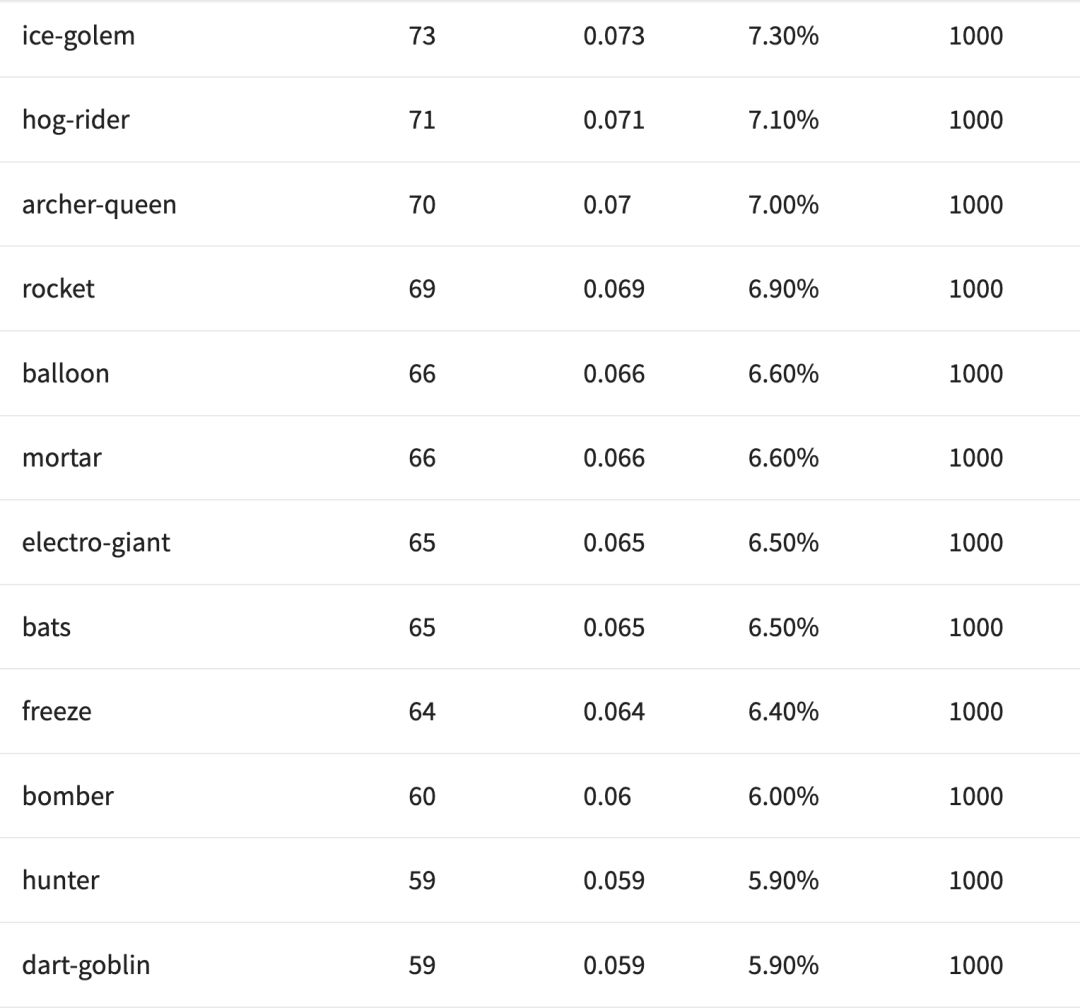Select the 6.00% bomber percentage

(x=783, y=796)
